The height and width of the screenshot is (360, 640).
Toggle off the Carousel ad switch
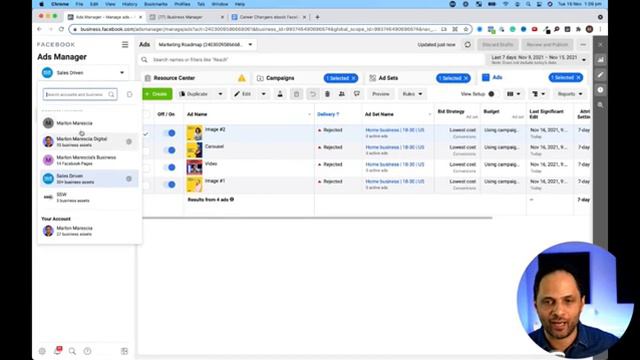click(x=169, y=150)
